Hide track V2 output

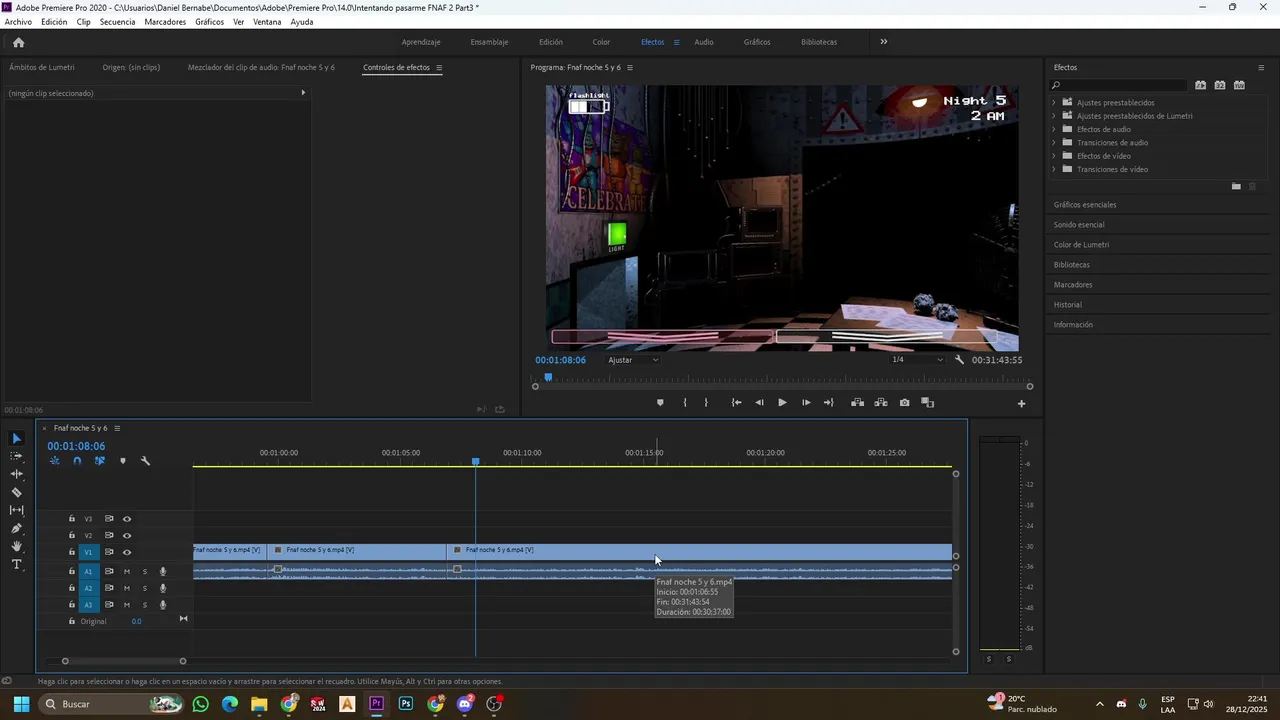127,536
